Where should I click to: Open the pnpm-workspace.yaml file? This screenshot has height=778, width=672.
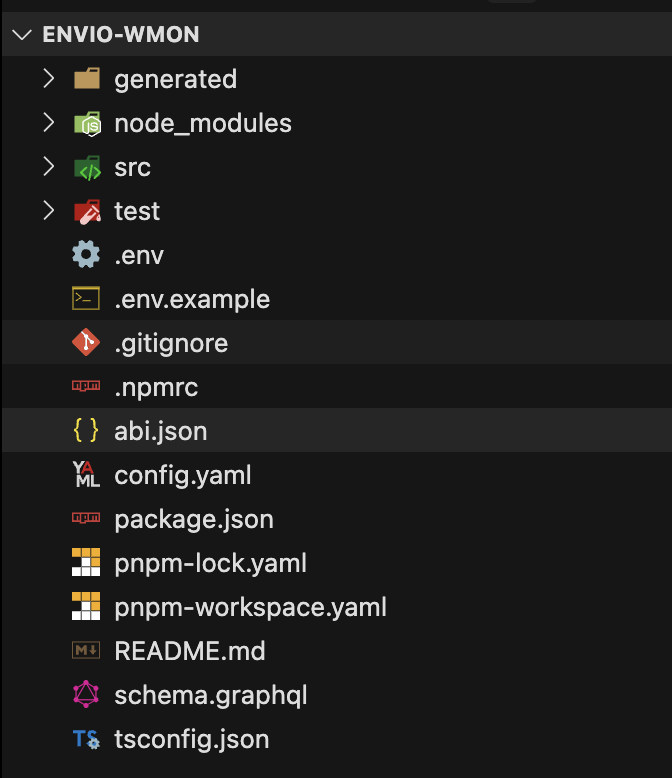(x=250, y=607)
